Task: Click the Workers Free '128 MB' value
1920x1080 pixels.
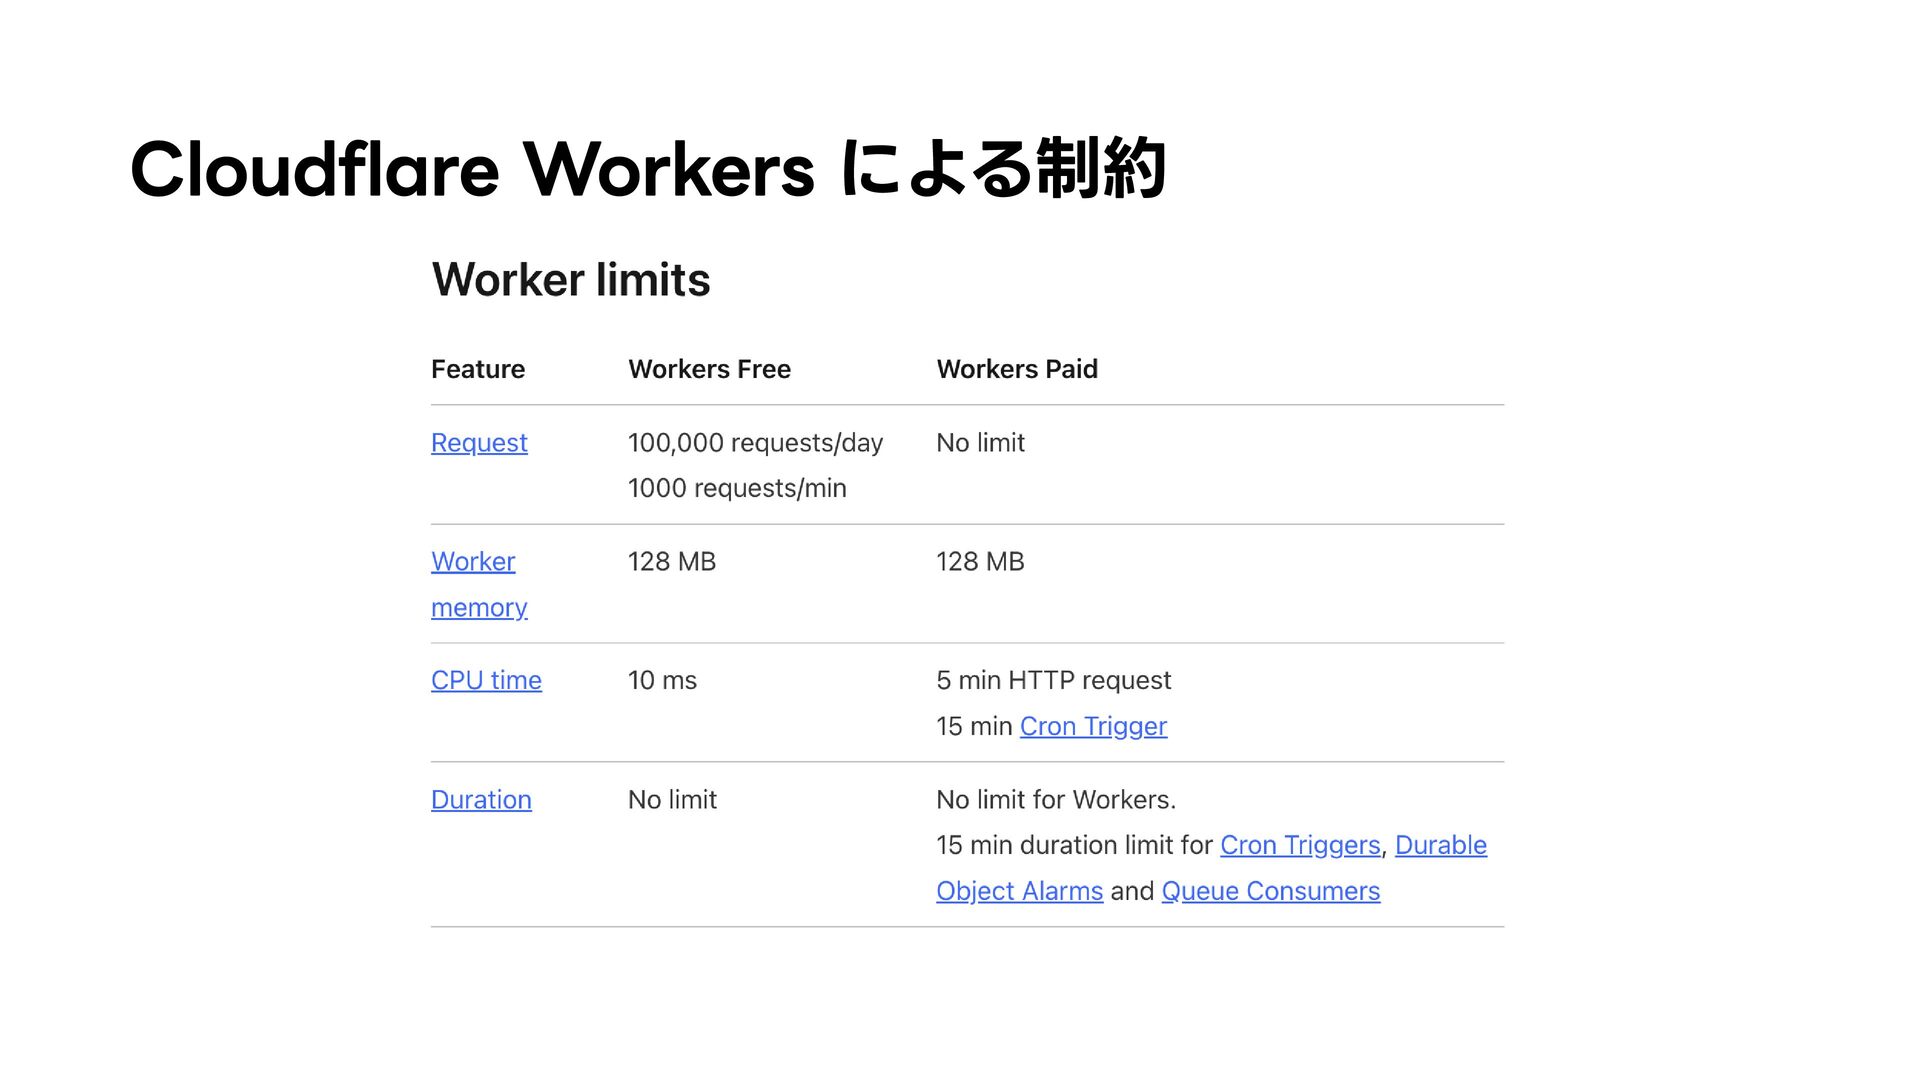Action: point(672,562)
